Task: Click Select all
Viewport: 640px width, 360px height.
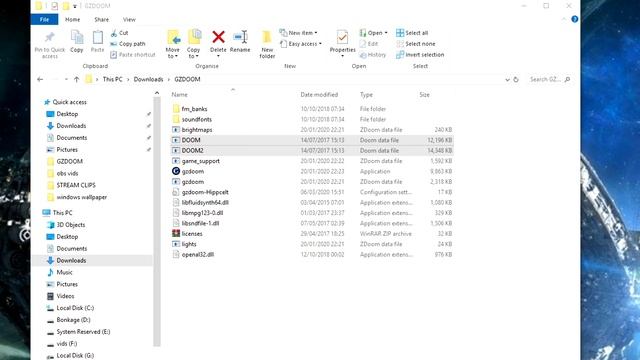Action: (412, 33)
